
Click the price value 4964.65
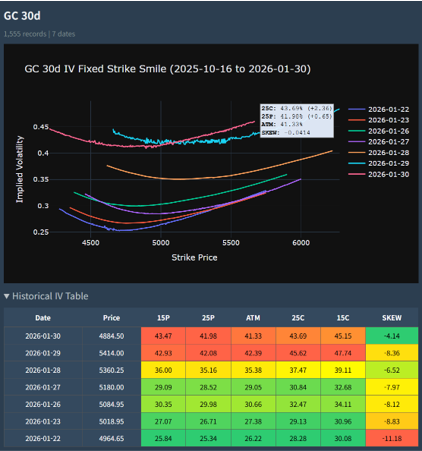(111, 438)
